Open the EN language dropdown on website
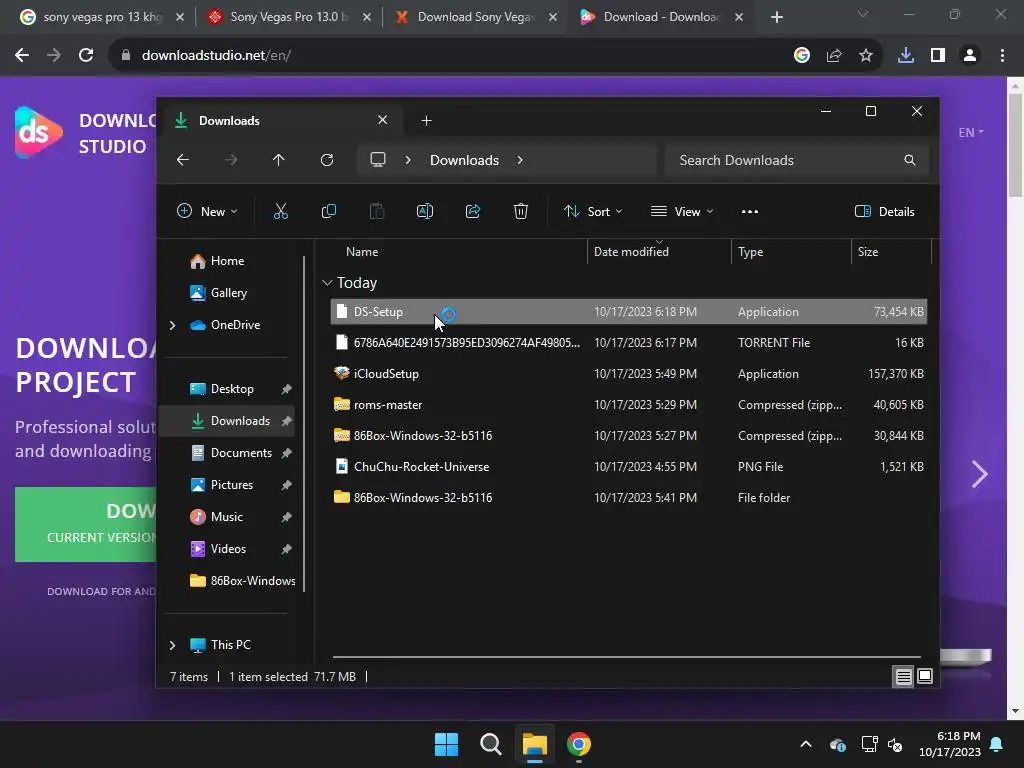Viewport: 1024px width, 768px height. click(971, 133)
